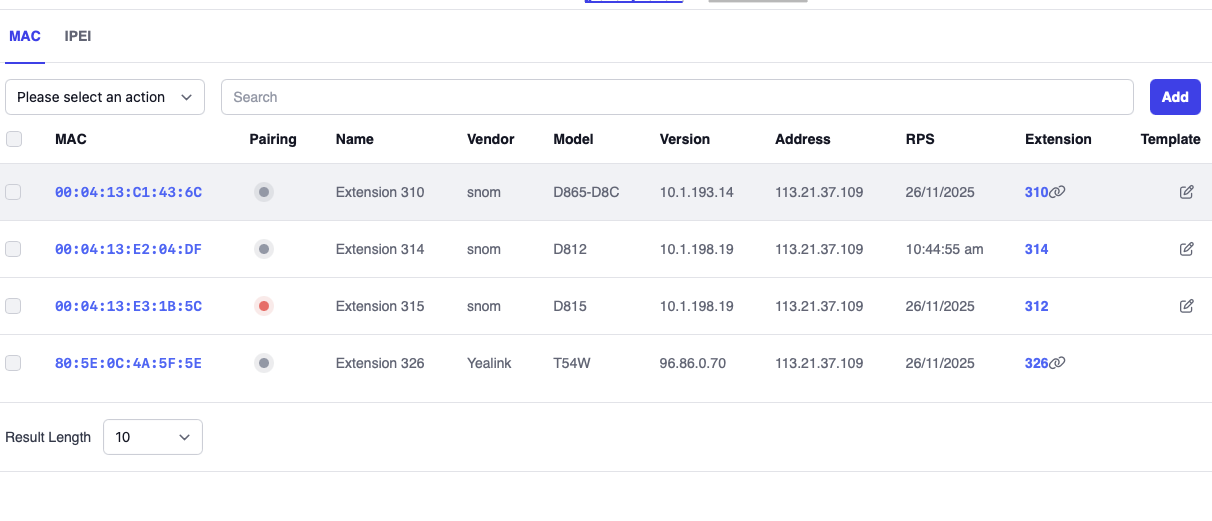Select checkbox for MAC 80:5E:0C:4A:5F:5E row

coord(14,363)
